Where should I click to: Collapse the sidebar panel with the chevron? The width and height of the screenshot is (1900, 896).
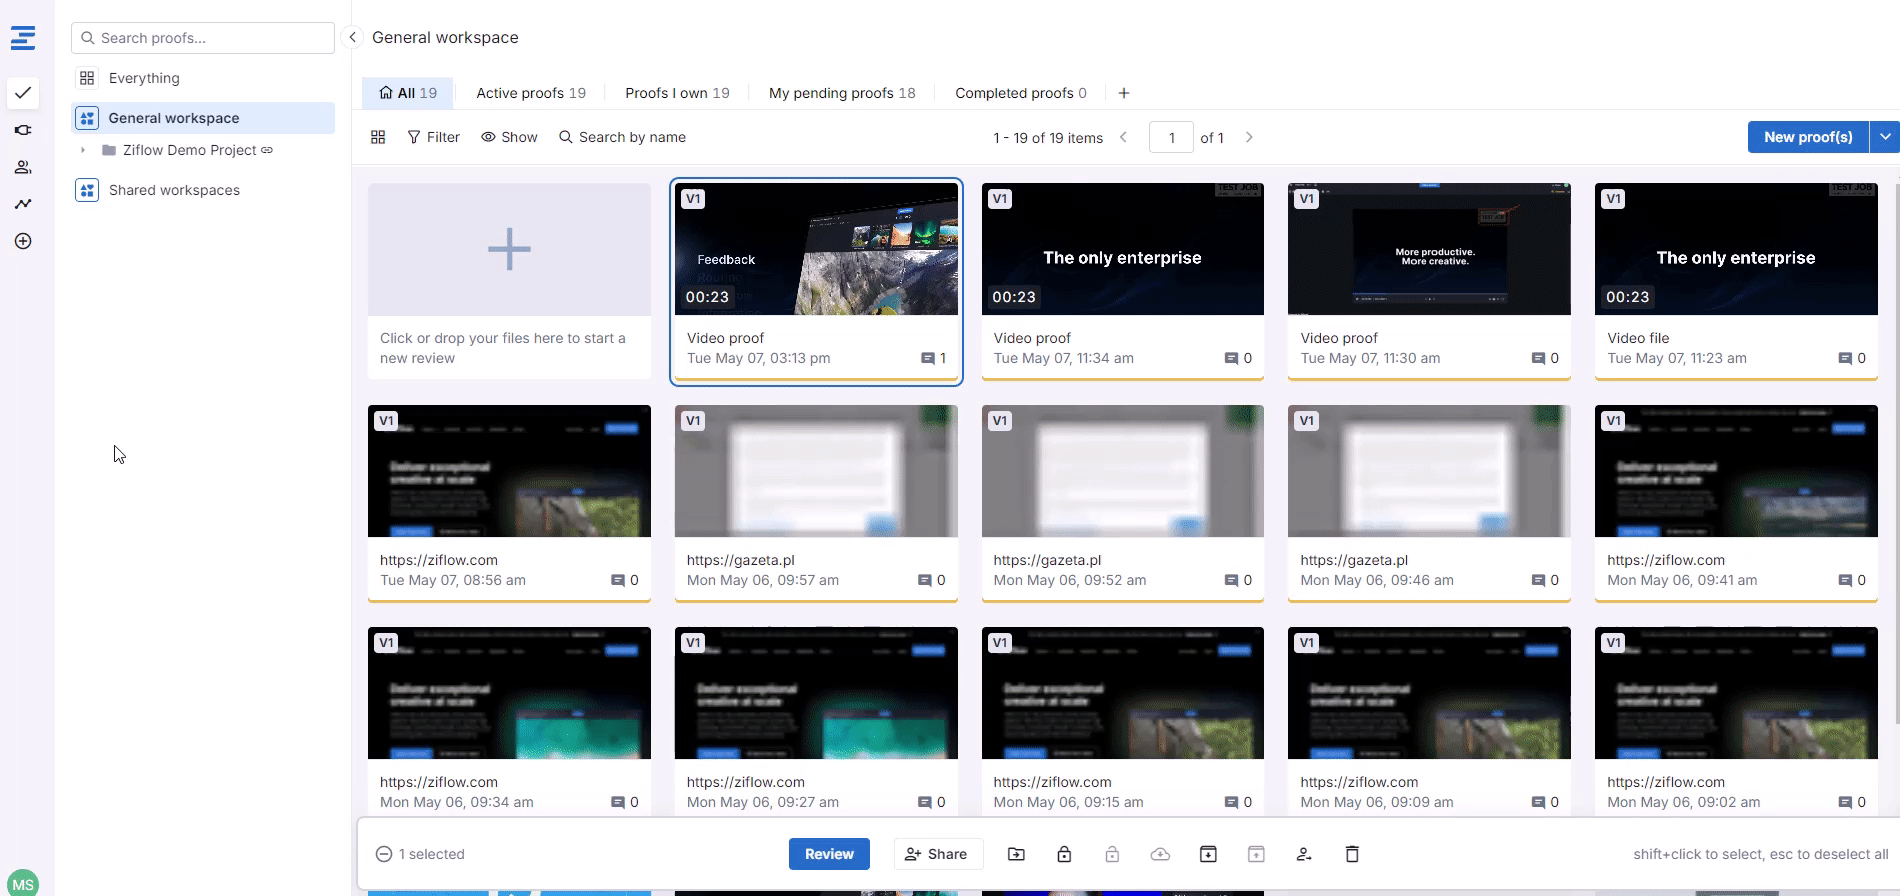[352, 37]
